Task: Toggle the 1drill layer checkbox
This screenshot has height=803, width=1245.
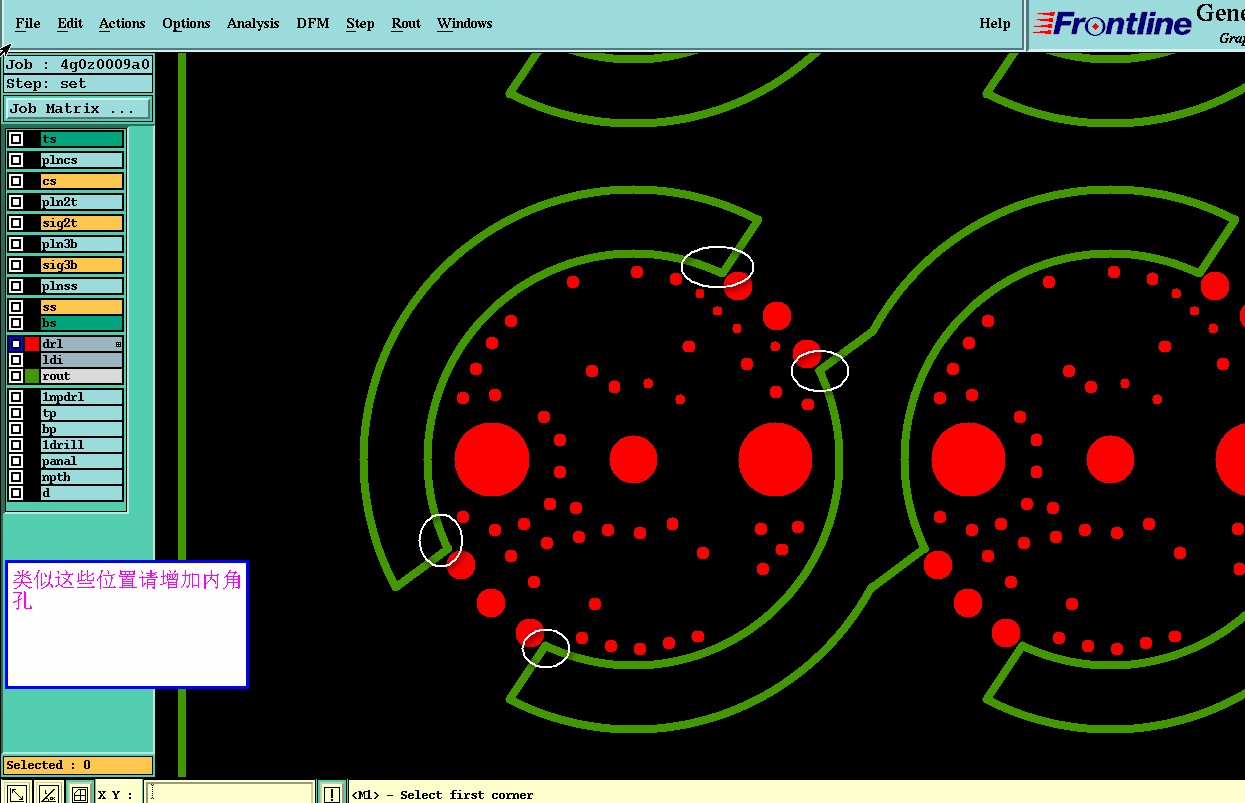Action: (16, 445)
